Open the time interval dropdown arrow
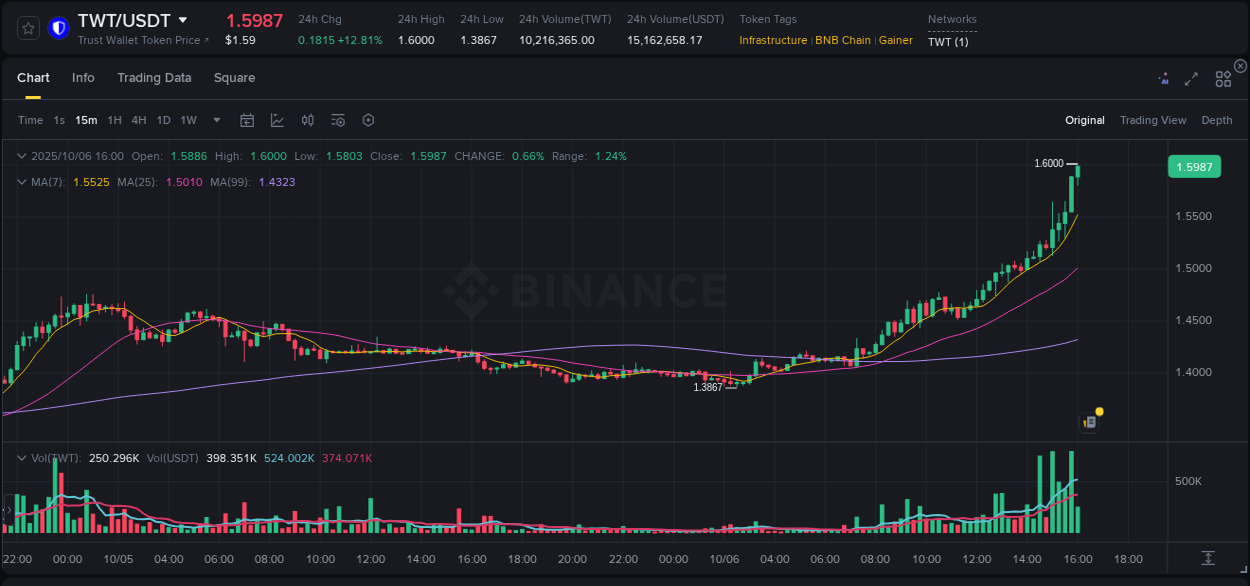Screen dimensions: 1250x586 [x=215, y=120]
